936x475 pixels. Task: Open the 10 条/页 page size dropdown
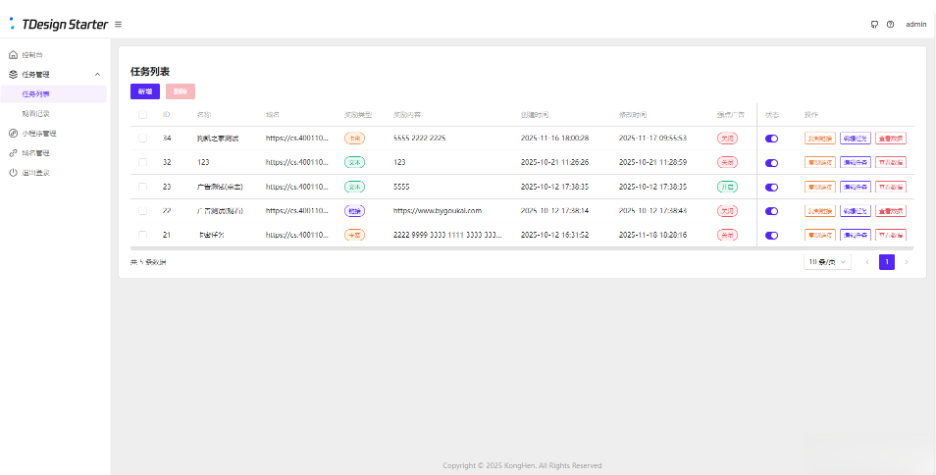(x=827, y=262)
